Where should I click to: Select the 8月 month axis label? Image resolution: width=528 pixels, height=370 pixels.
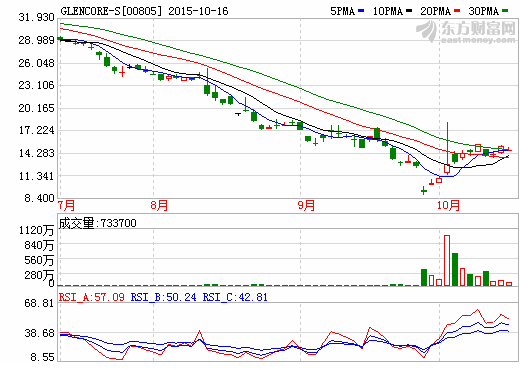pos(159,205)
